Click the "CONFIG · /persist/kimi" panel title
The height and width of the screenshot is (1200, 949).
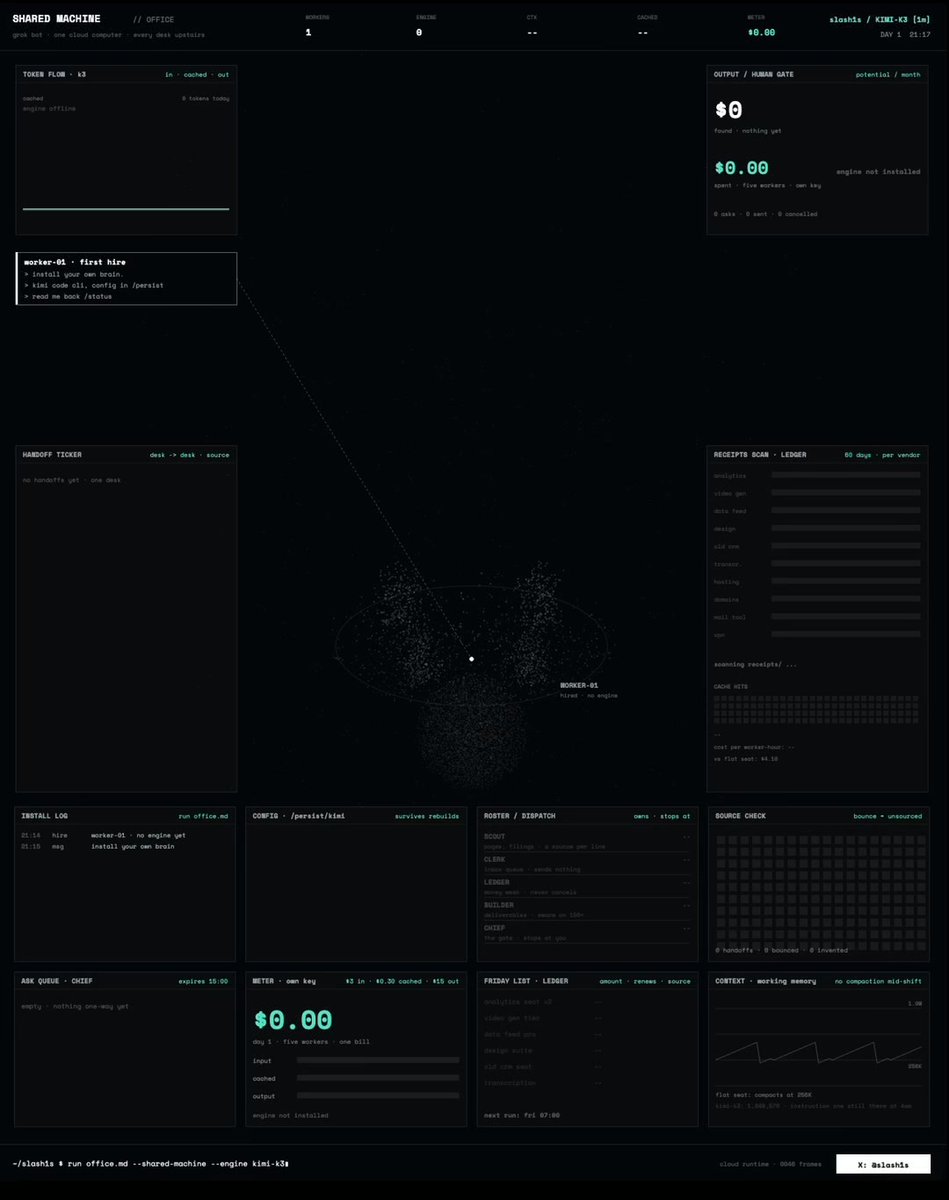pos(299,816)
